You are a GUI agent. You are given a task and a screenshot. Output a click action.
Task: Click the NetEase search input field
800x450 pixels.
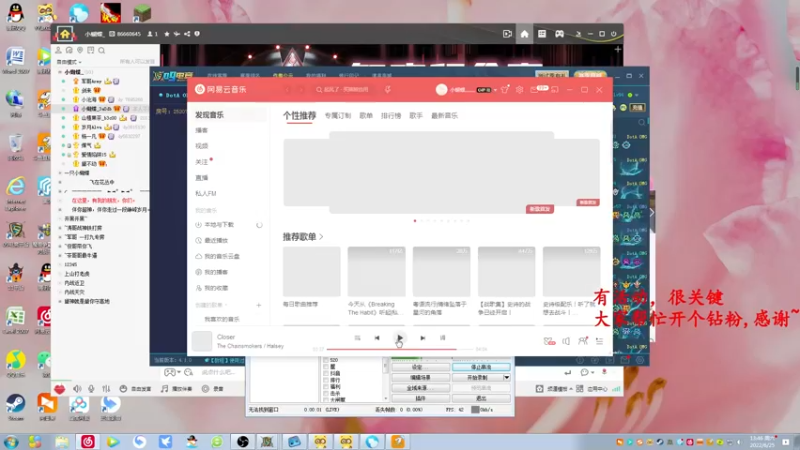tap(346, 89)
